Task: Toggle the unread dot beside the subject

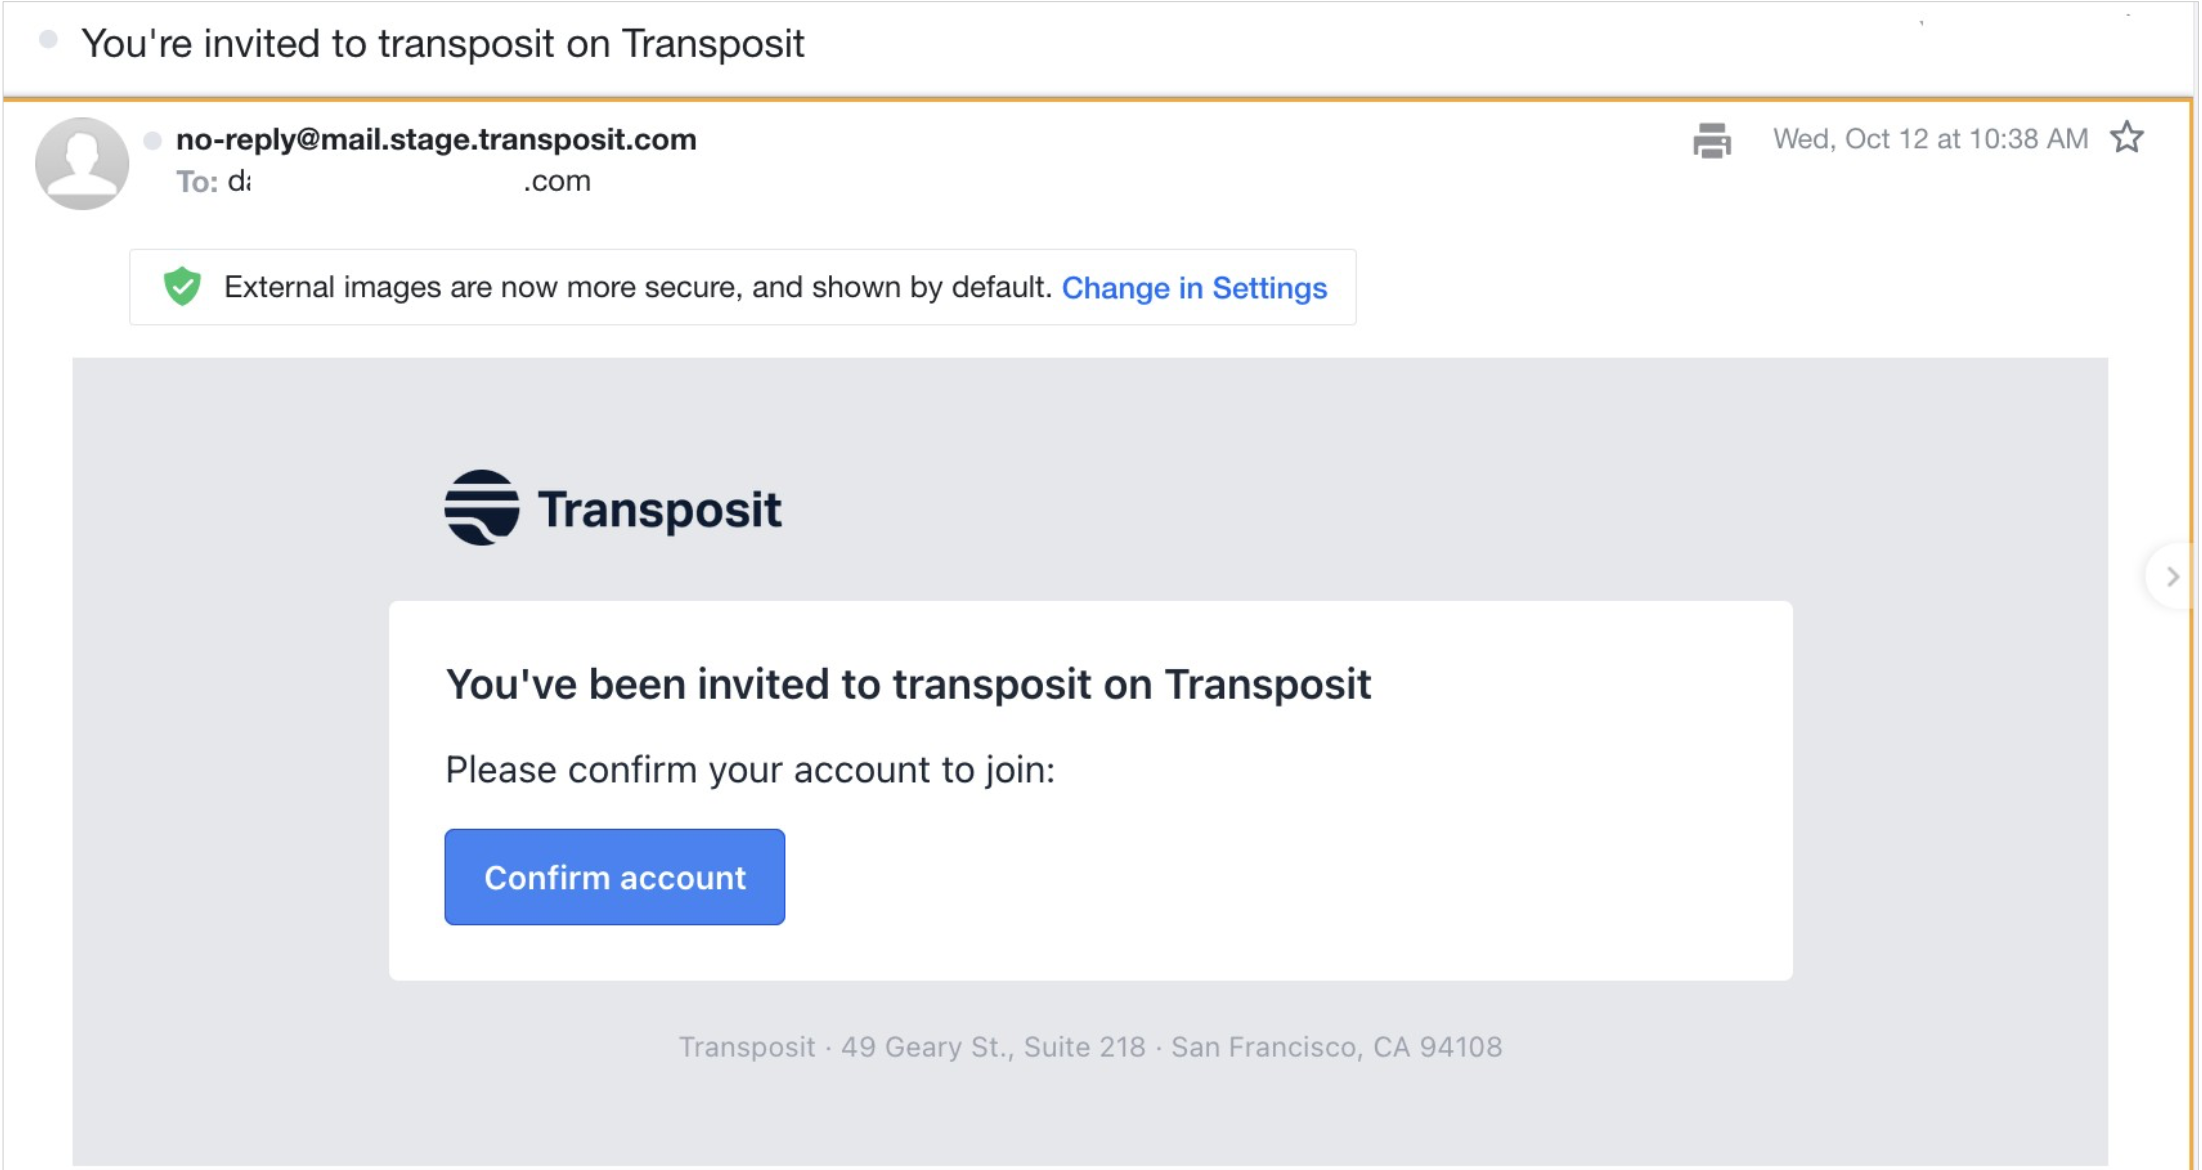Action: tap(48, 40)
